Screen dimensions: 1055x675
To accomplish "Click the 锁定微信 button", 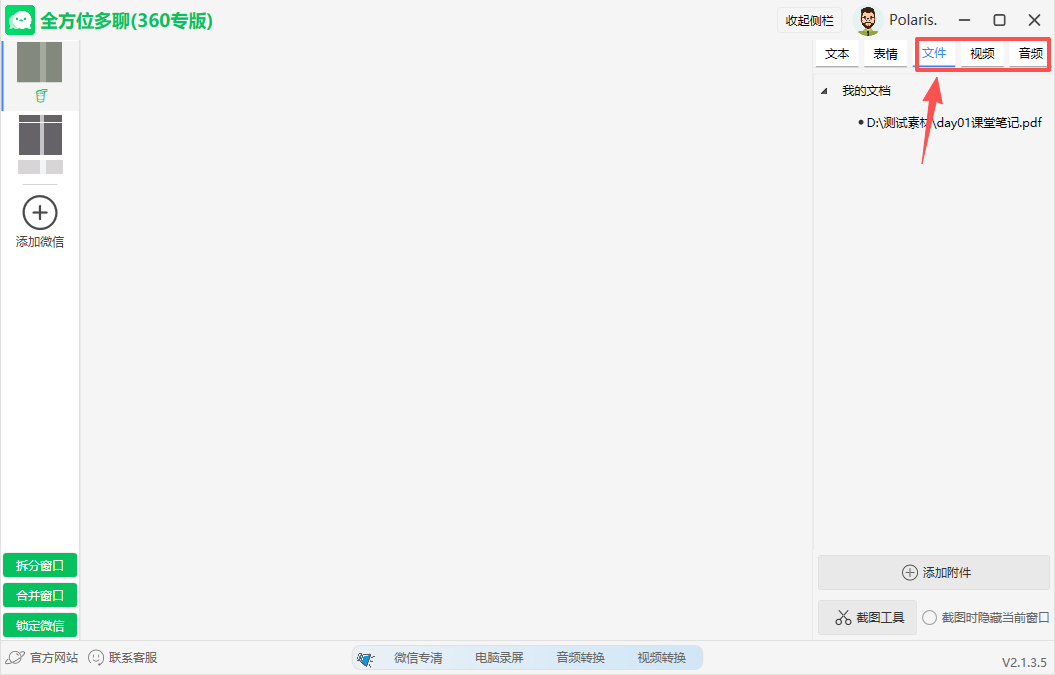I will coord(39,625).
